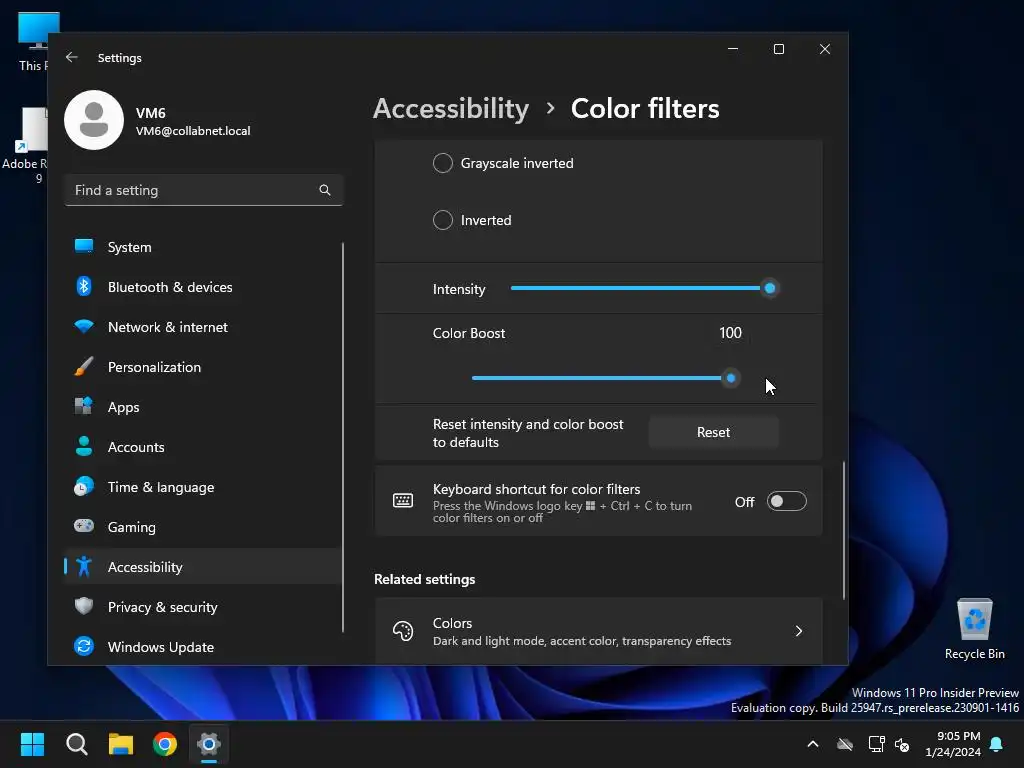Click the Bluetooth icon in sidebar
This screenshot has height=768, width=1024.
(x=84, y=287)
